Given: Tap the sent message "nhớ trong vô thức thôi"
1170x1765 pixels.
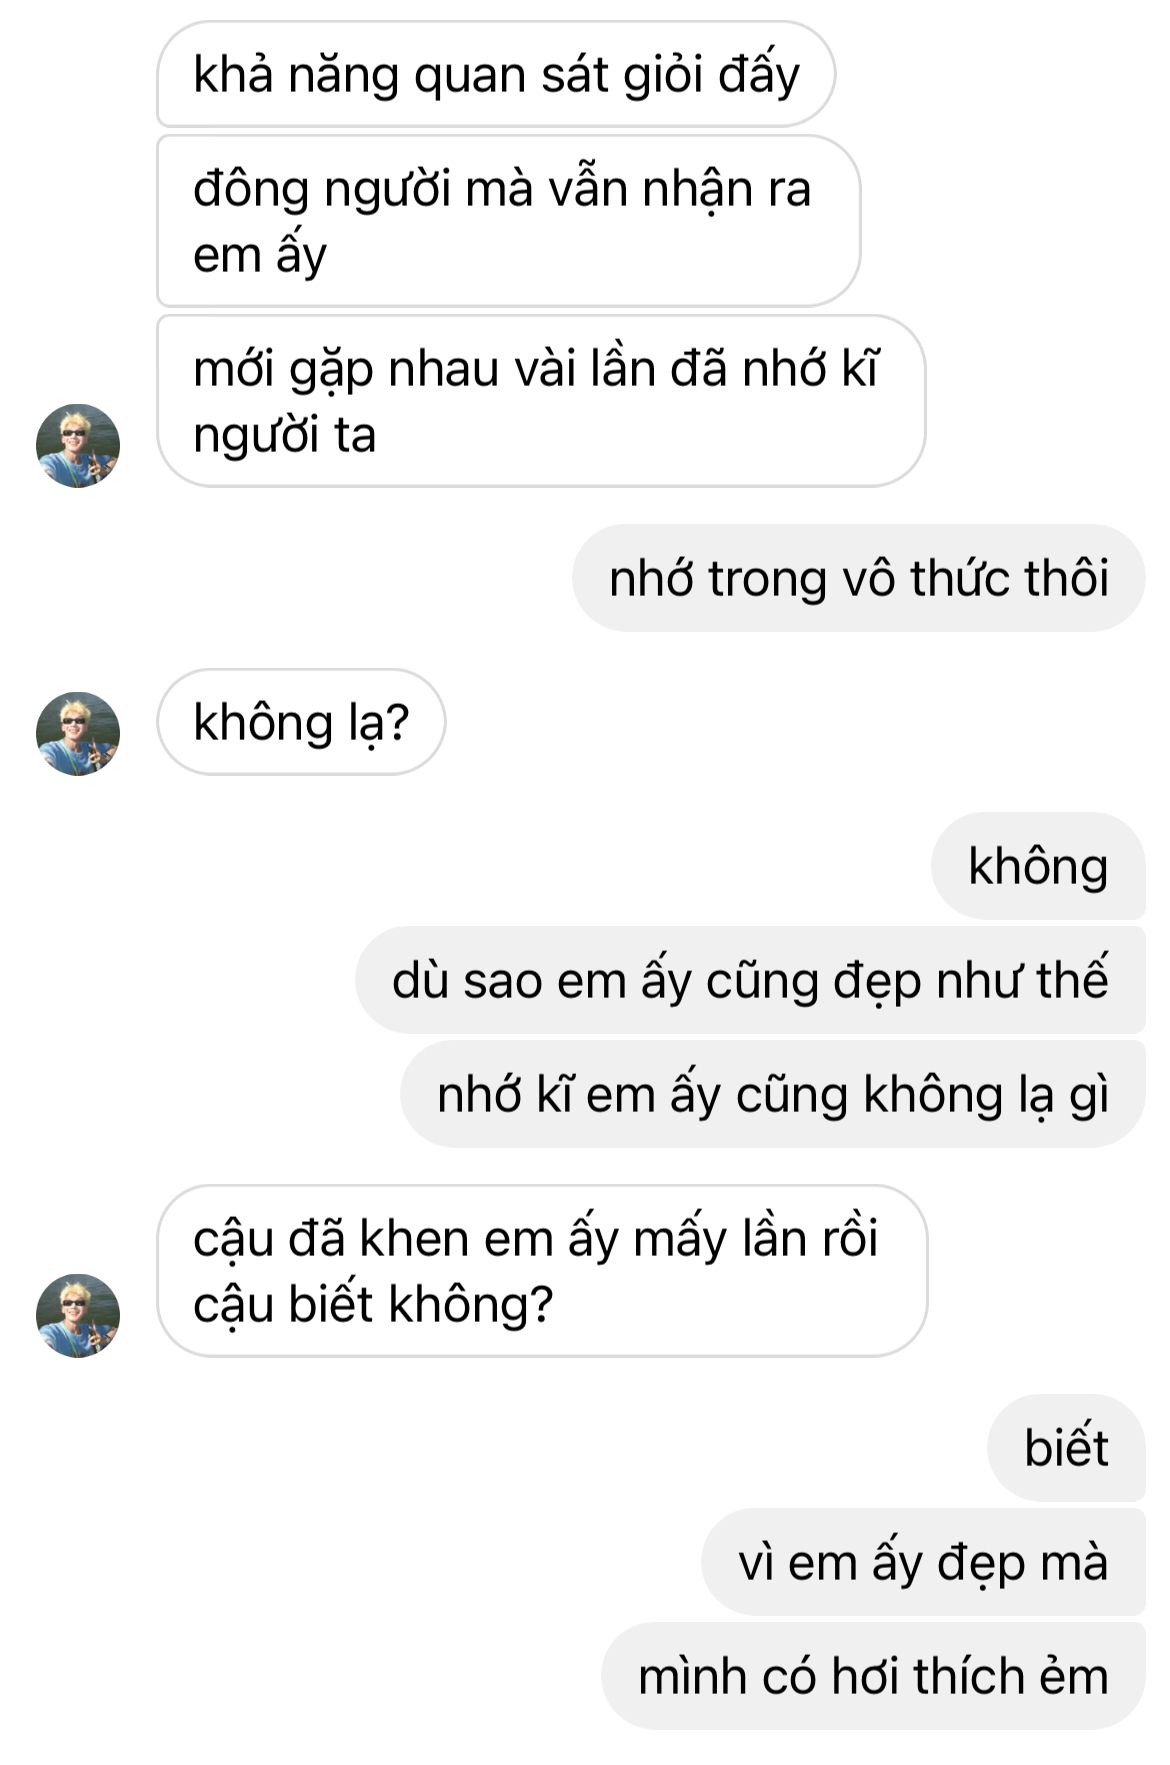Looking at the screenshot, I should click(859, 578).
